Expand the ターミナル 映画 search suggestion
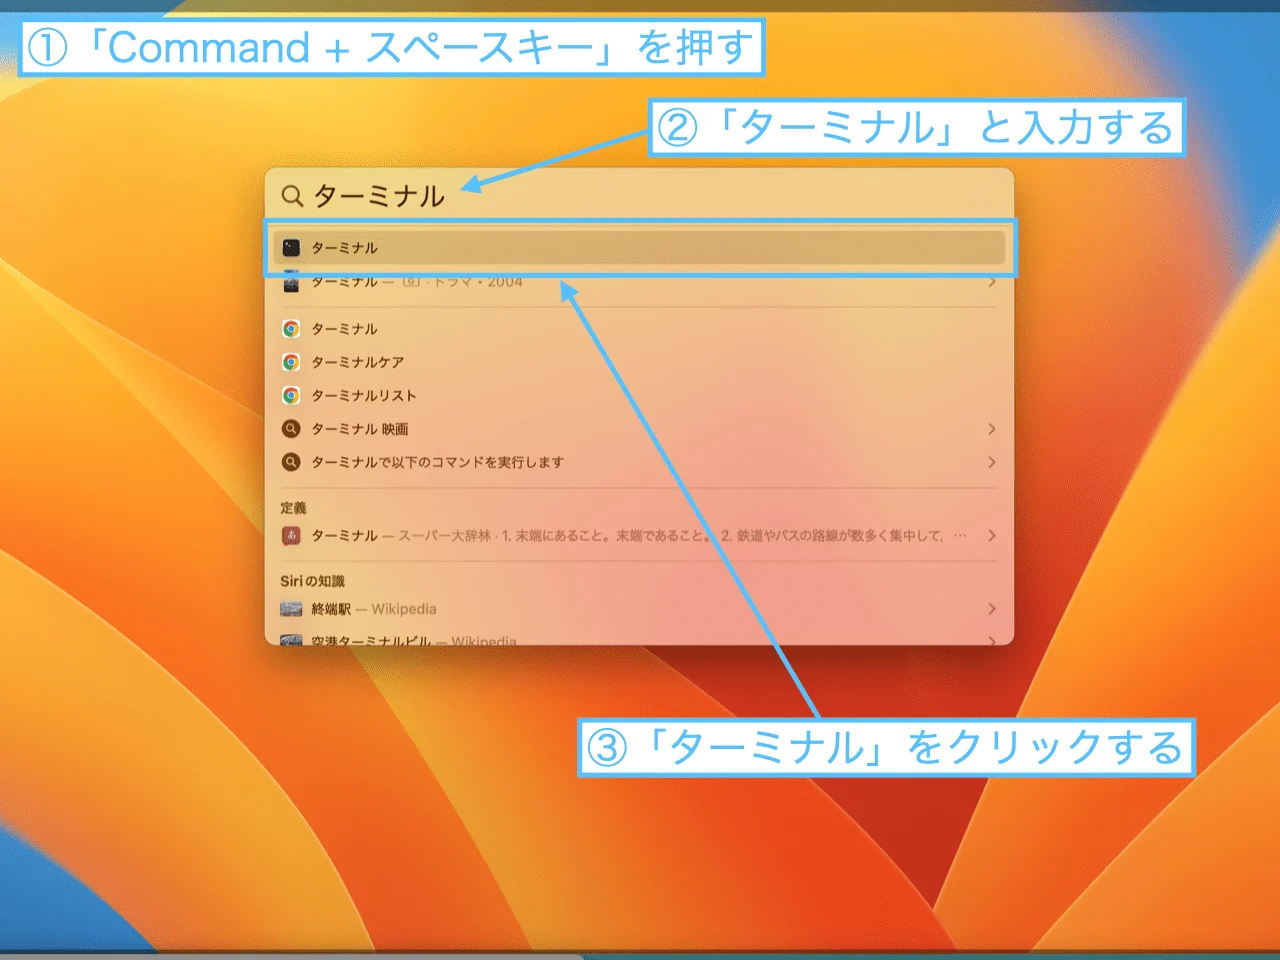The height and width of the screenshot is (960, 1280). click(991, 429)
